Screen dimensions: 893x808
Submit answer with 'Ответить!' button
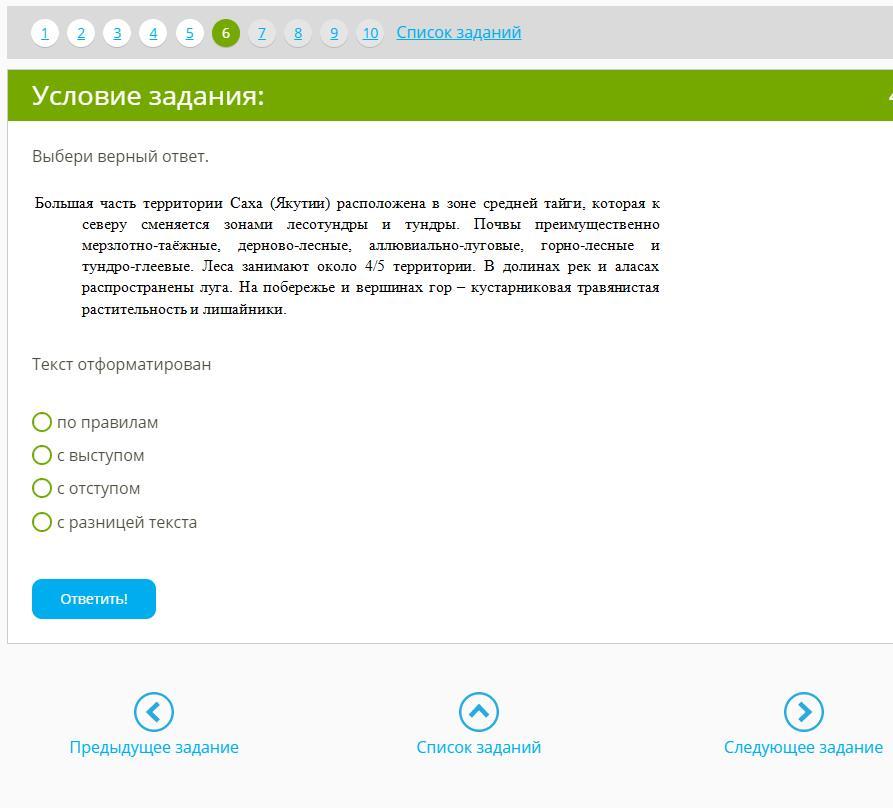[x=94, y=599]
